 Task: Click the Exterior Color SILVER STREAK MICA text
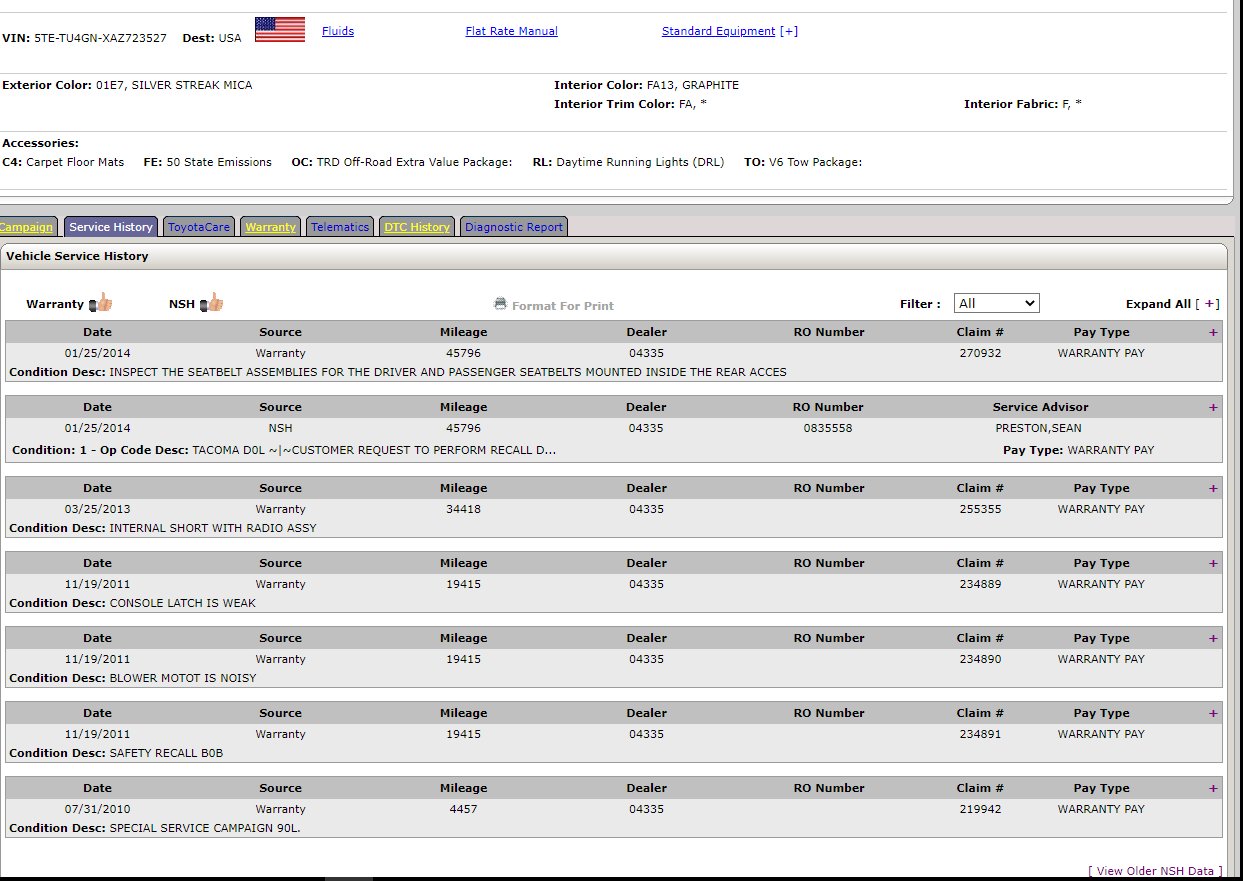174,85
